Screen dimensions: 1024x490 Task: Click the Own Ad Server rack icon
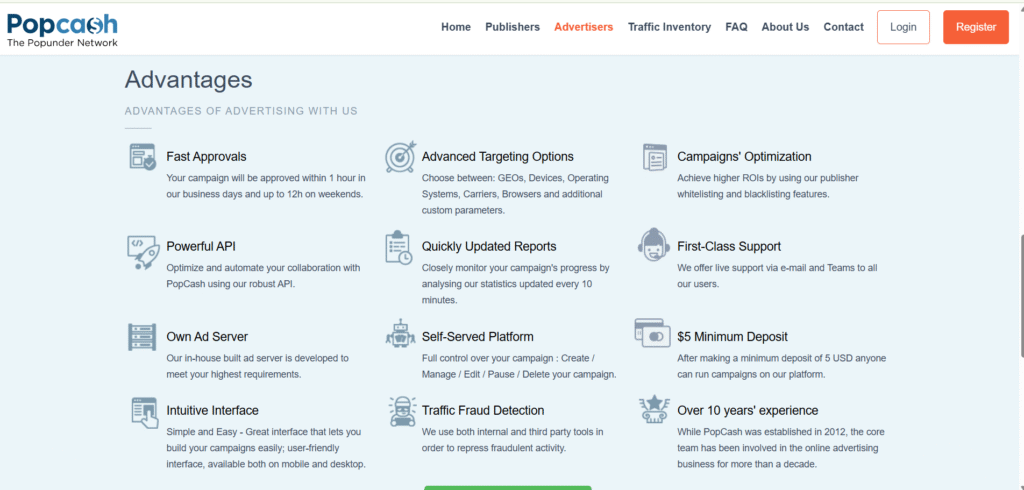[143, 337]
